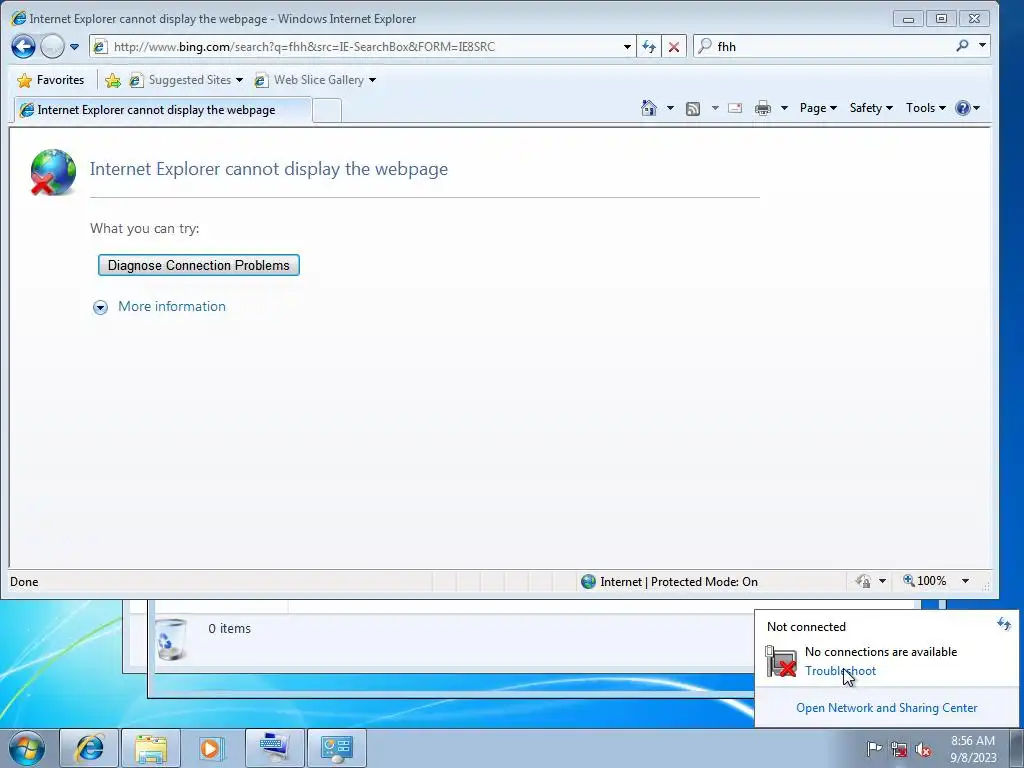Expand More information chevron

pyautogui.click(x=100, y=307)
